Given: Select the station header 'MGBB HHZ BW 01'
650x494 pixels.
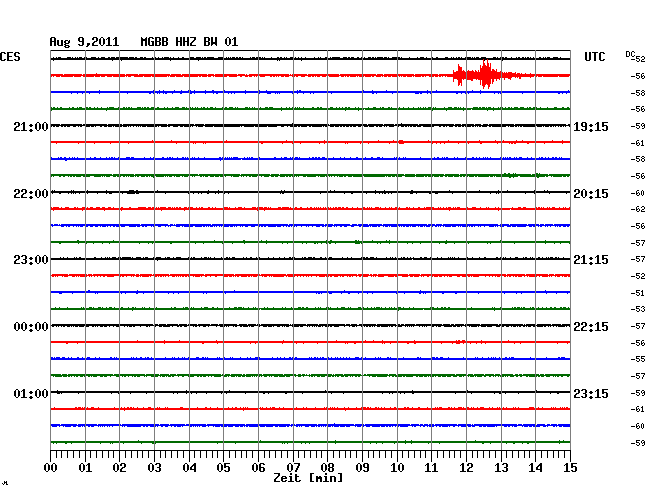Looking at the screenshot, I should (189, 42).
